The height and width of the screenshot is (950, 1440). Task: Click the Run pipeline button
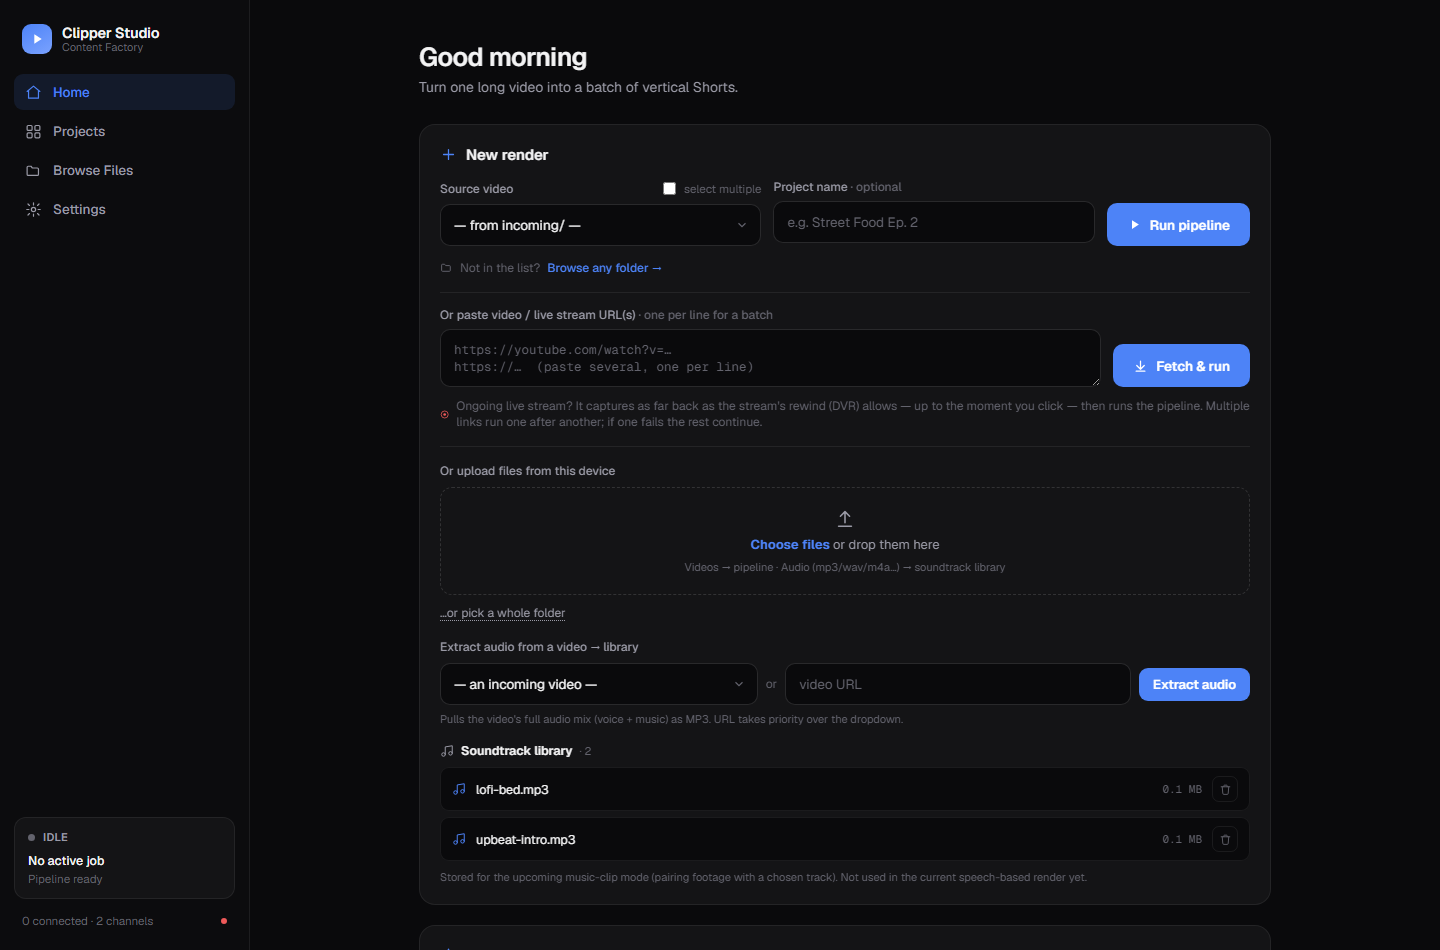tap(1178, 225)
